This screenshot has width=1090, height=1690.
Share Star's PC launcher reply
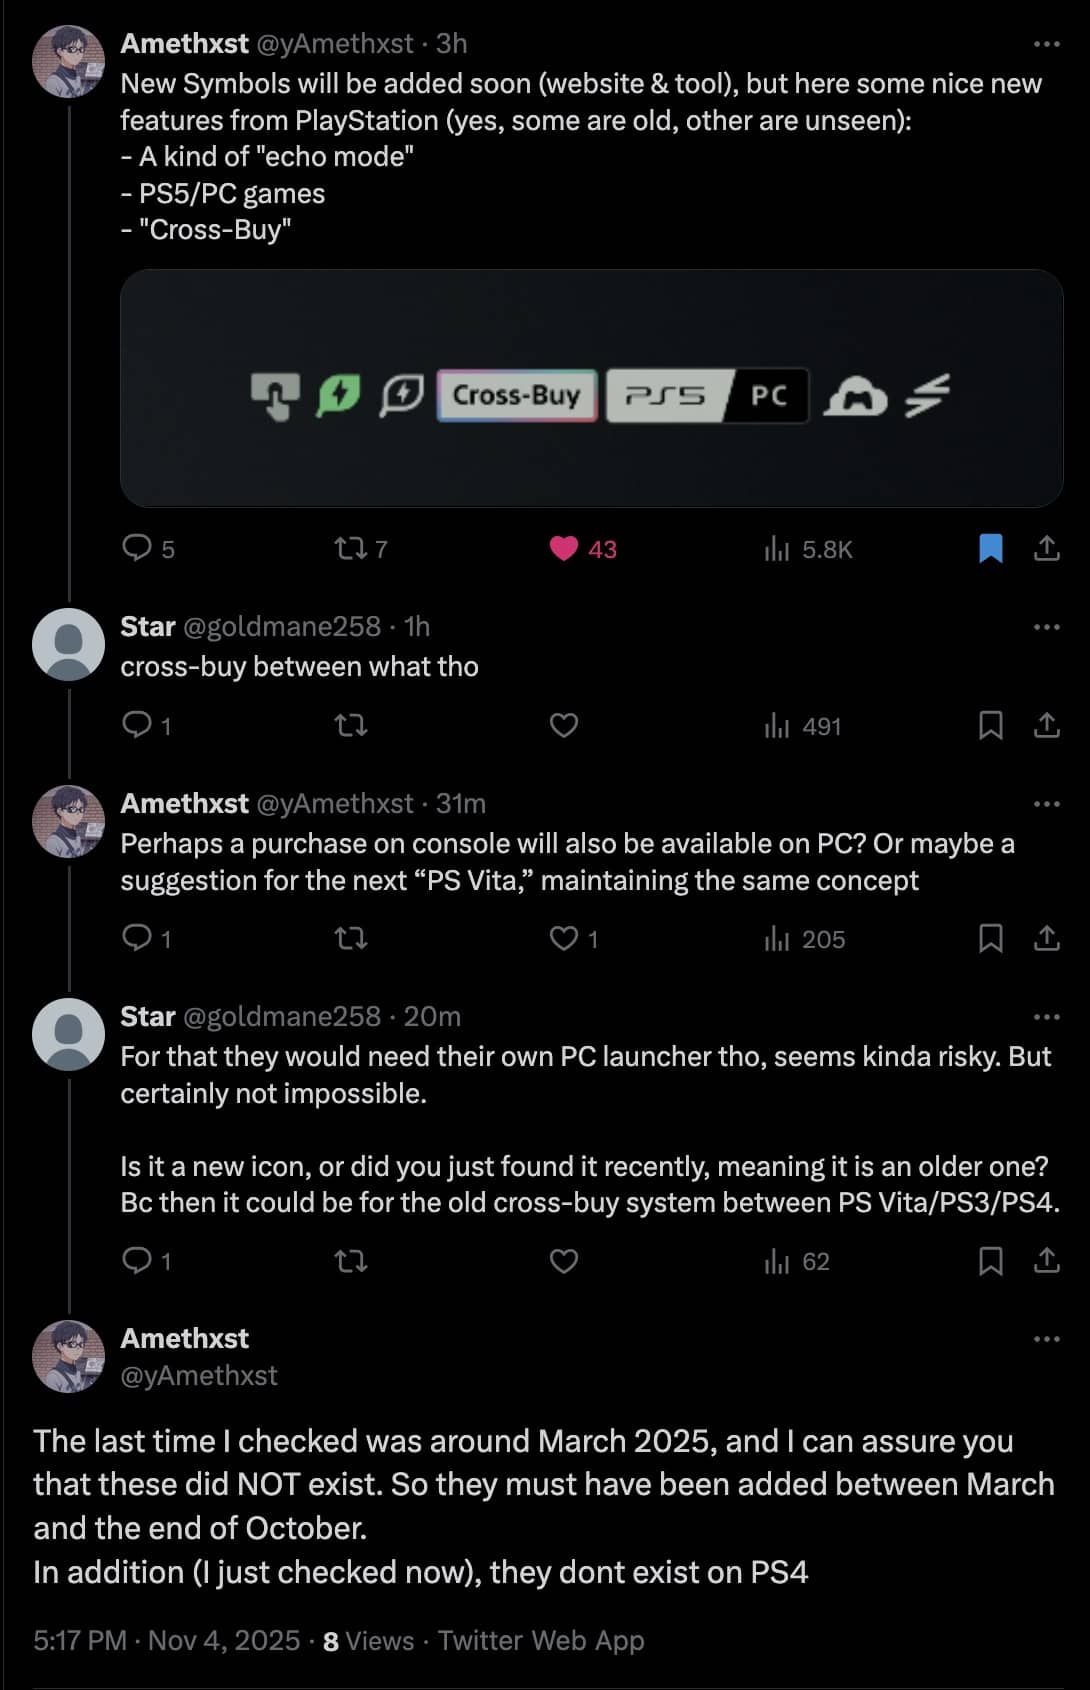pyautogui.click(x=1046, y=1261)
